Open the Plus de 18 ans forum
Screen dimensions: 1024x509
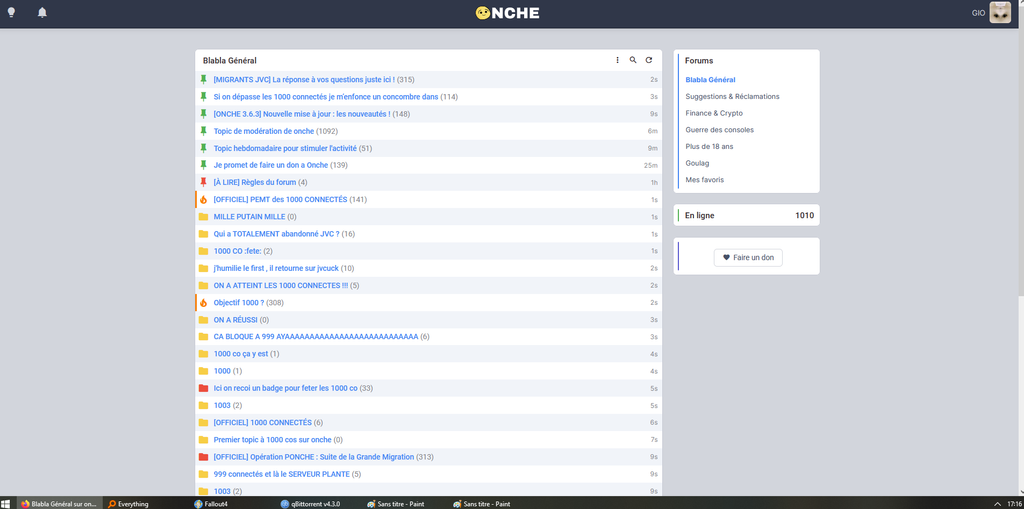[709, 146]
